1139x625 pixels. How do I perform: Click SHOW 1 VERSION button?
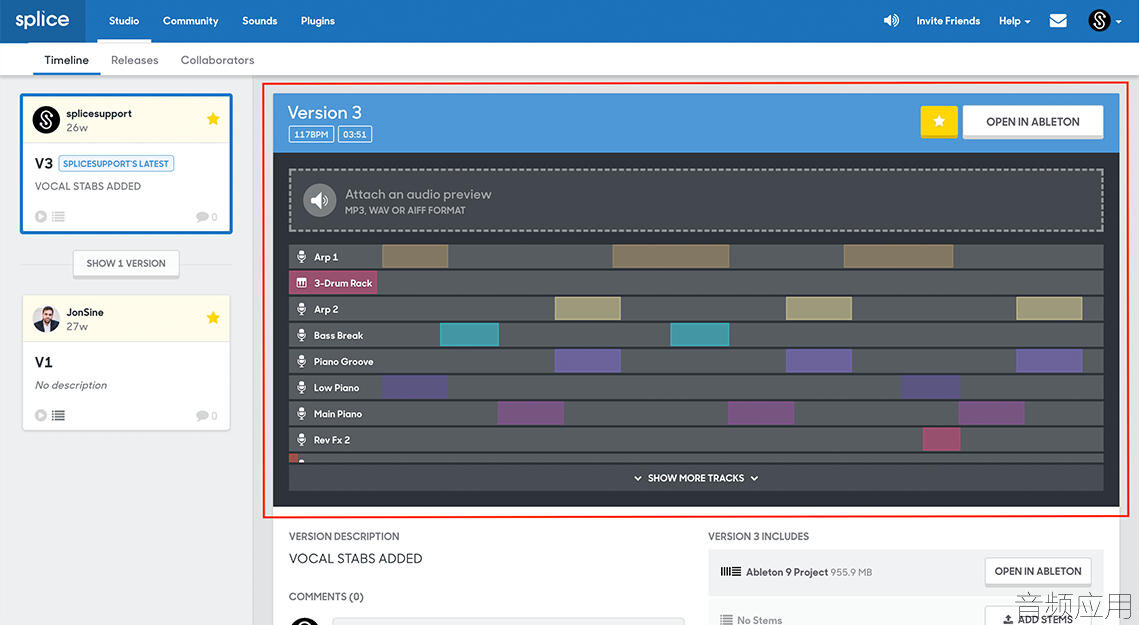click(126, 263)
